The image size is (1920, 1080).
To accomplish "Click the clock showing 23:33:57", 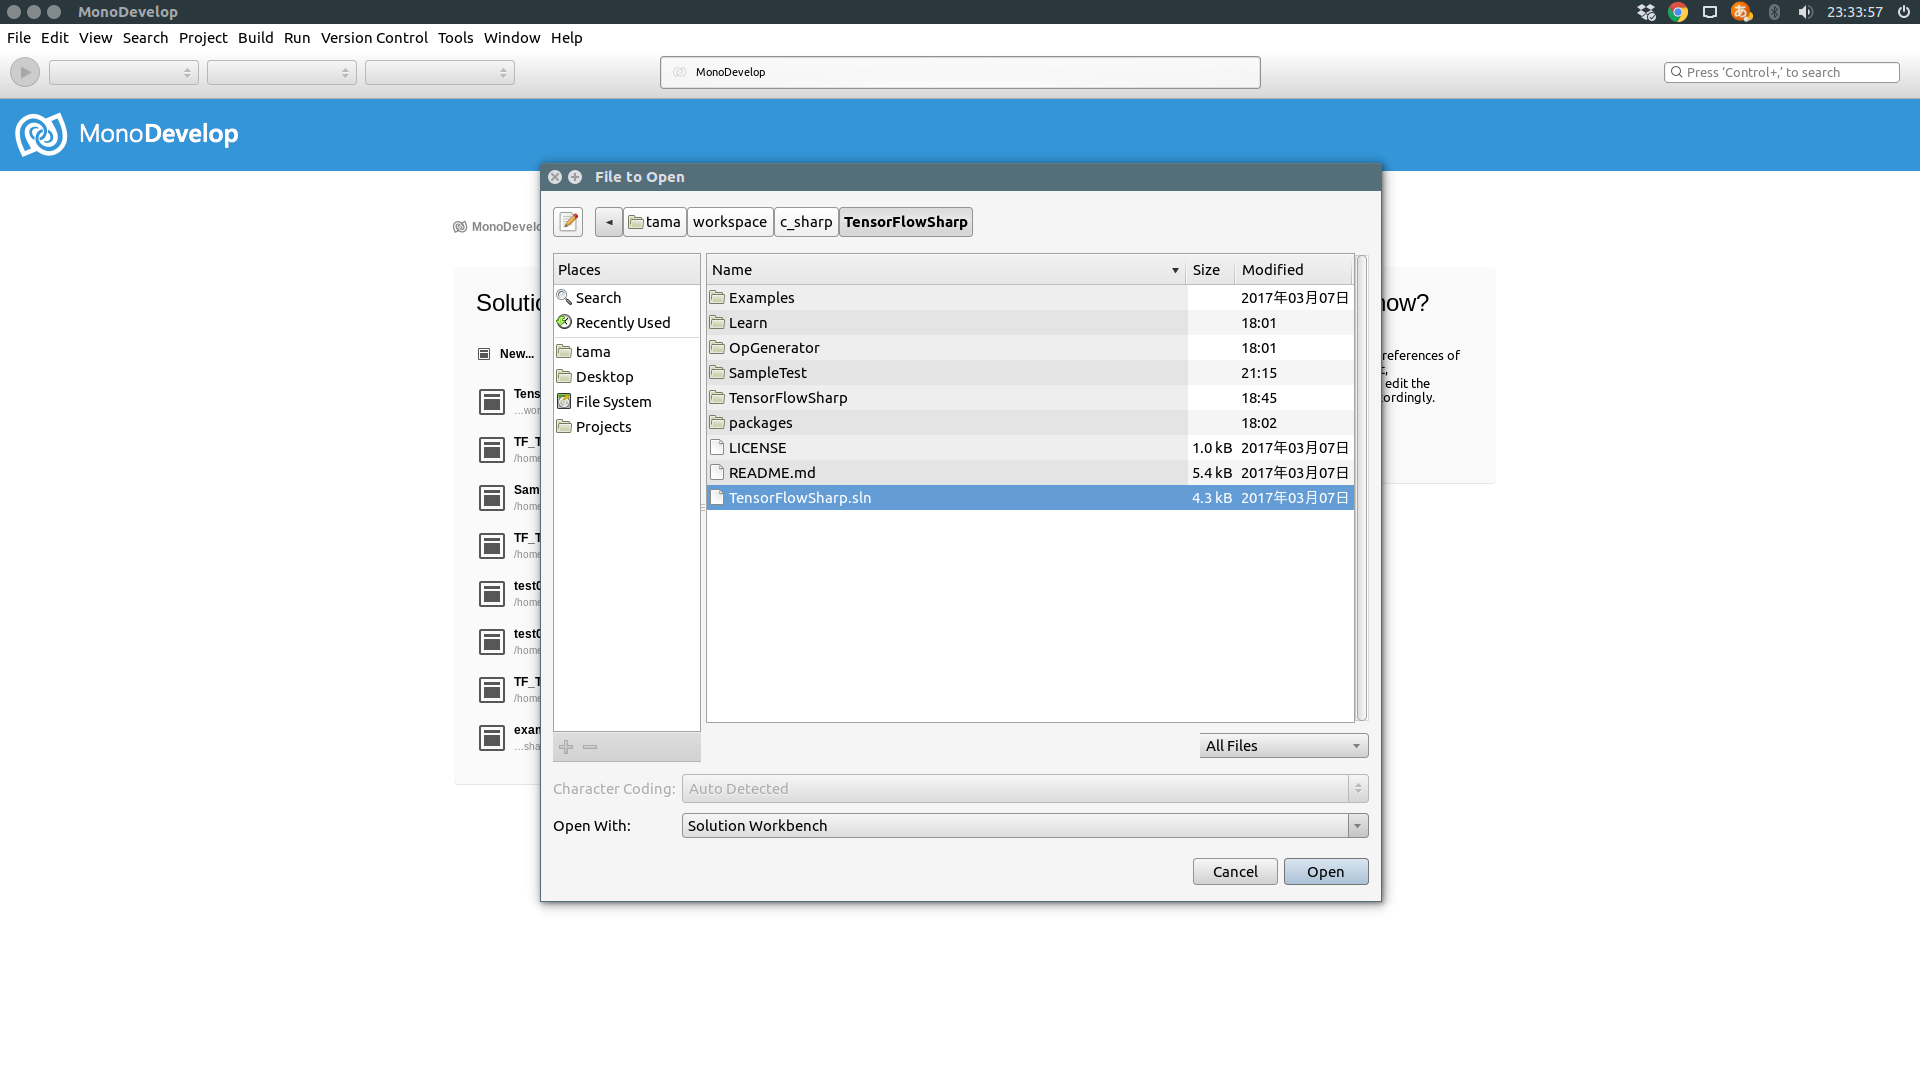I will [x=1855, y=12].
